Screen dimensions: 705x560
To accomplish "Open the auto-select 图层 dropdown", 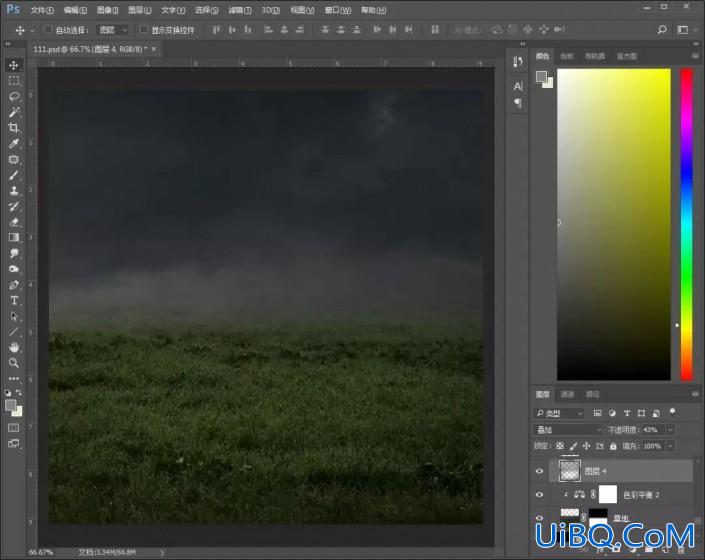I will (x=113, y=30).
